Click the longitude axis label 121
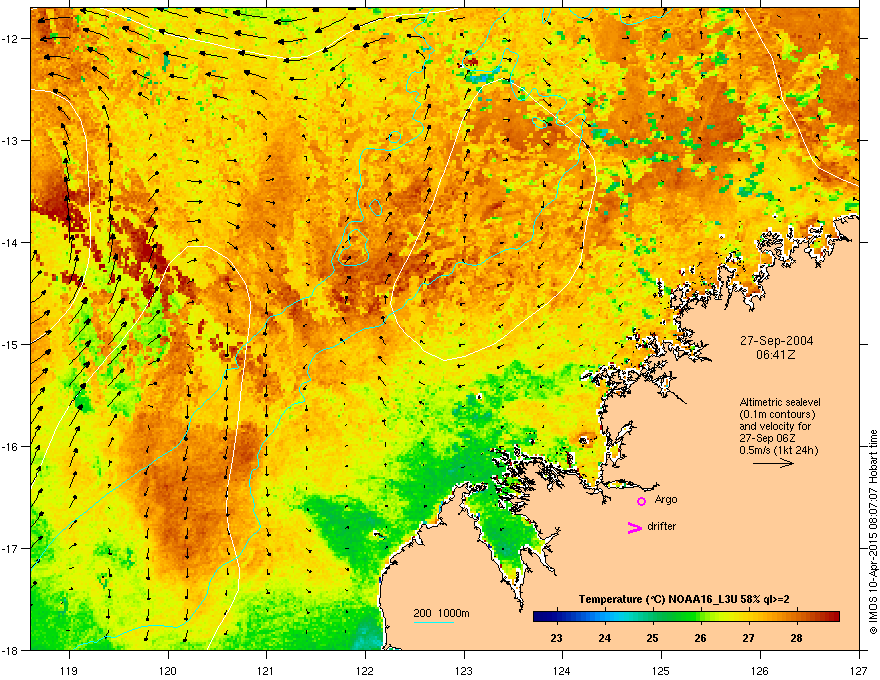Image resolution: width=880 pixels, height=680 pixels. tap(266, 670)
